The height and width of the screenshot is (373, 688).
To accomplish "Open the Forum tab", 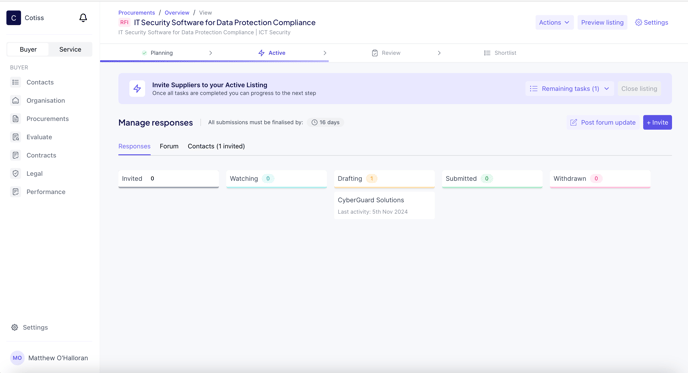I will [x=169, y=146].
